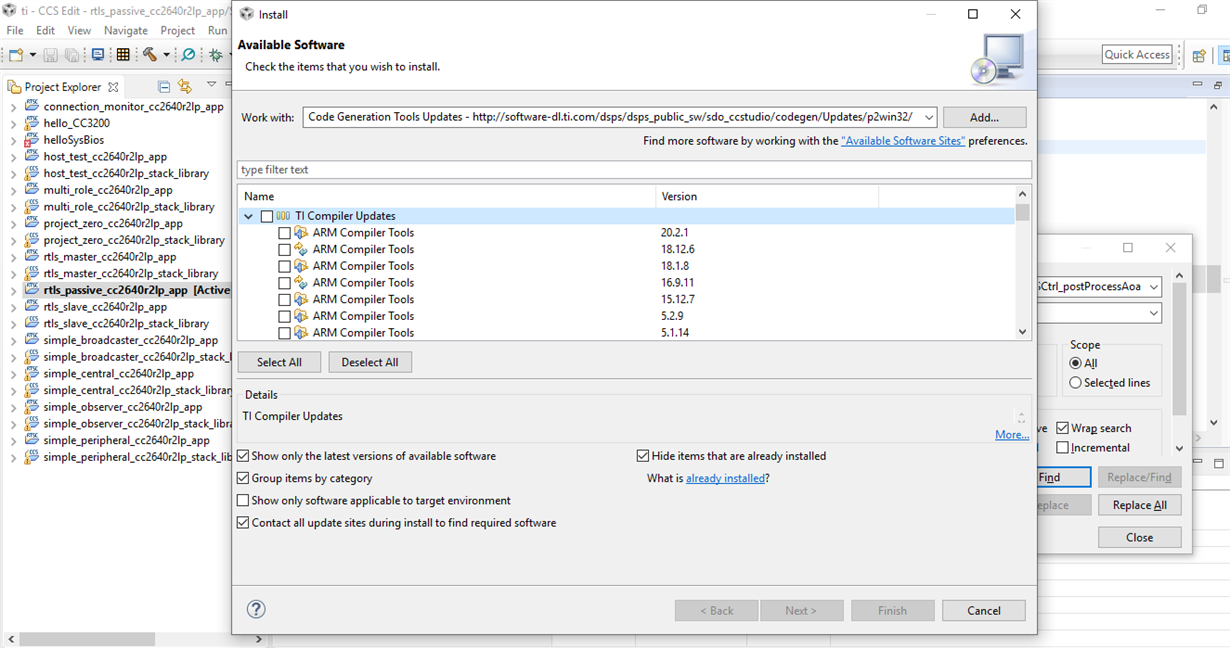
Task: Click Collapse All in Project Explorer
Action: pos(164,87)
